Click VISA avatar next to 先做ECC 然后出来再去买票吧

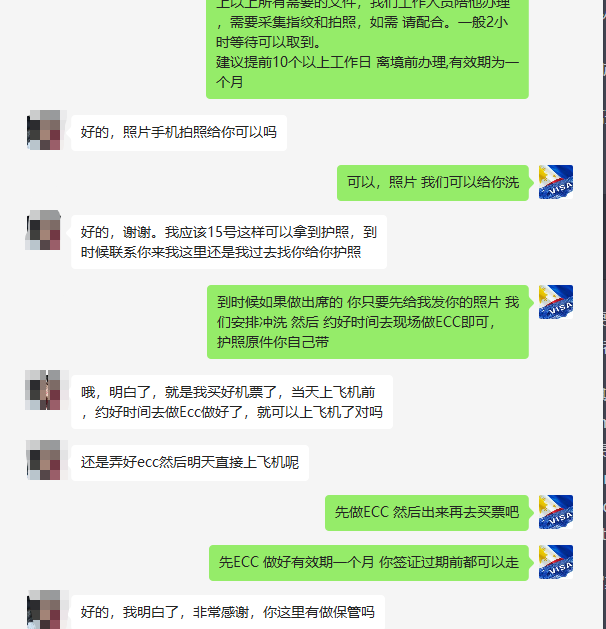click(x=555, y=512)
